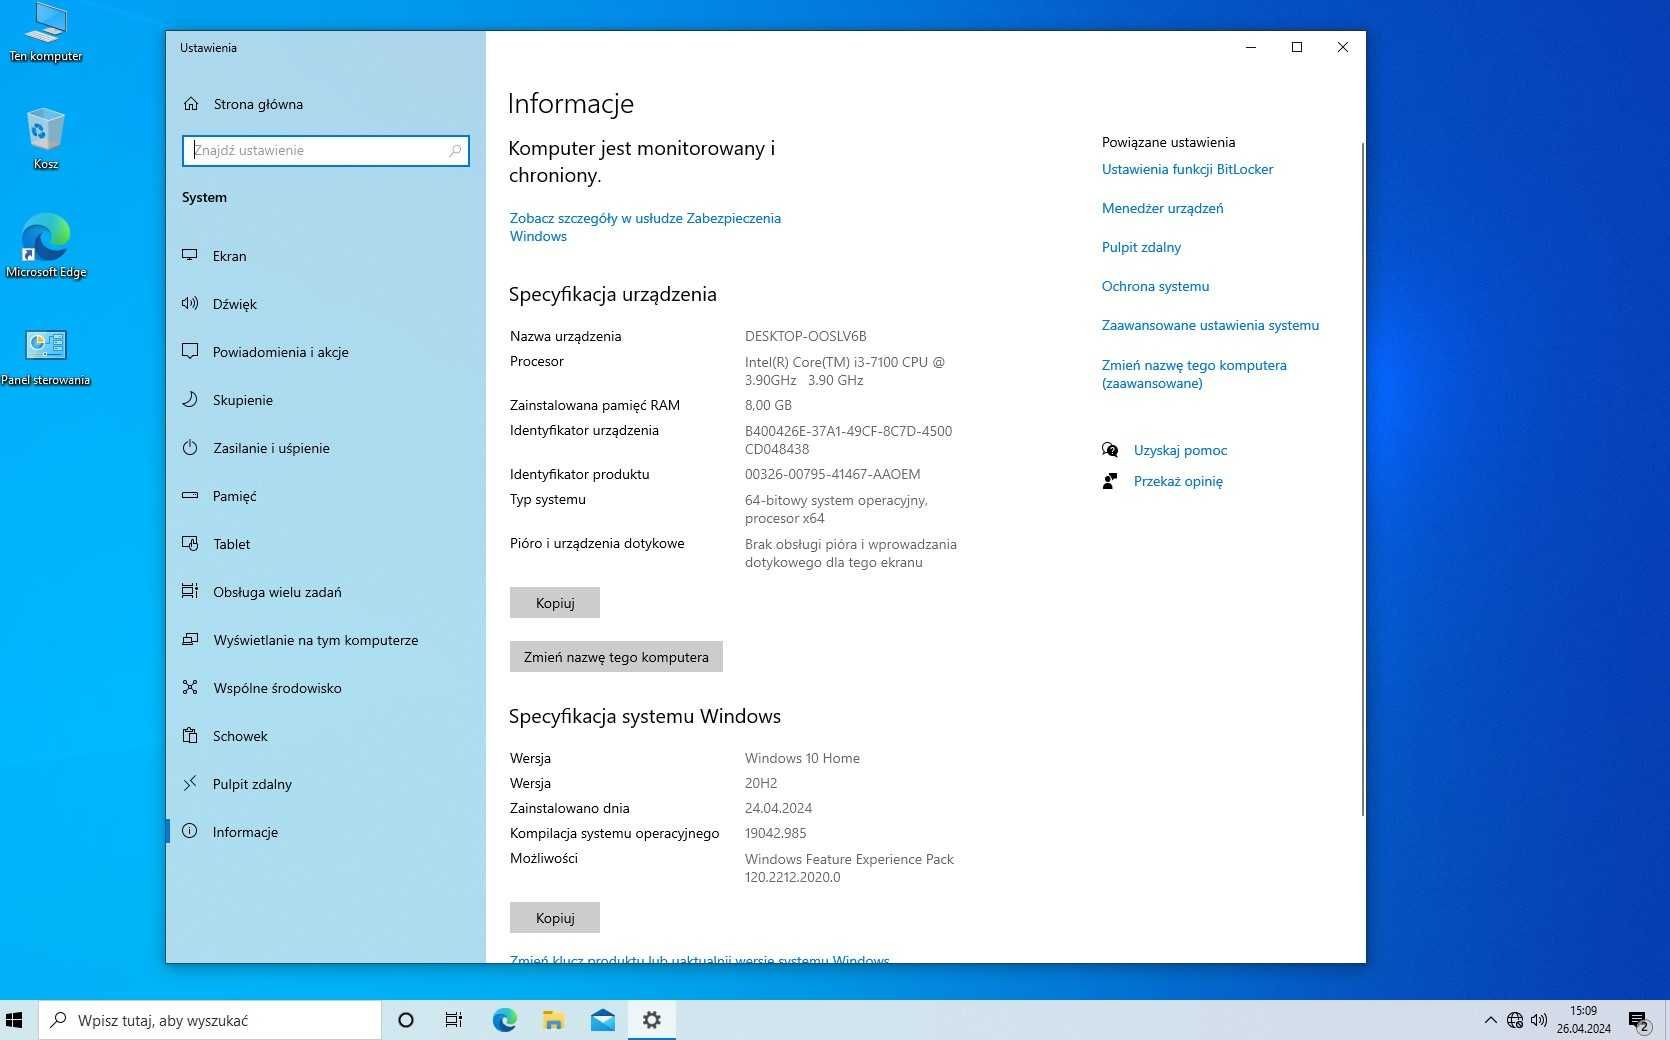
Task: Click the Schowek clipboard icon
Action: 190,736
